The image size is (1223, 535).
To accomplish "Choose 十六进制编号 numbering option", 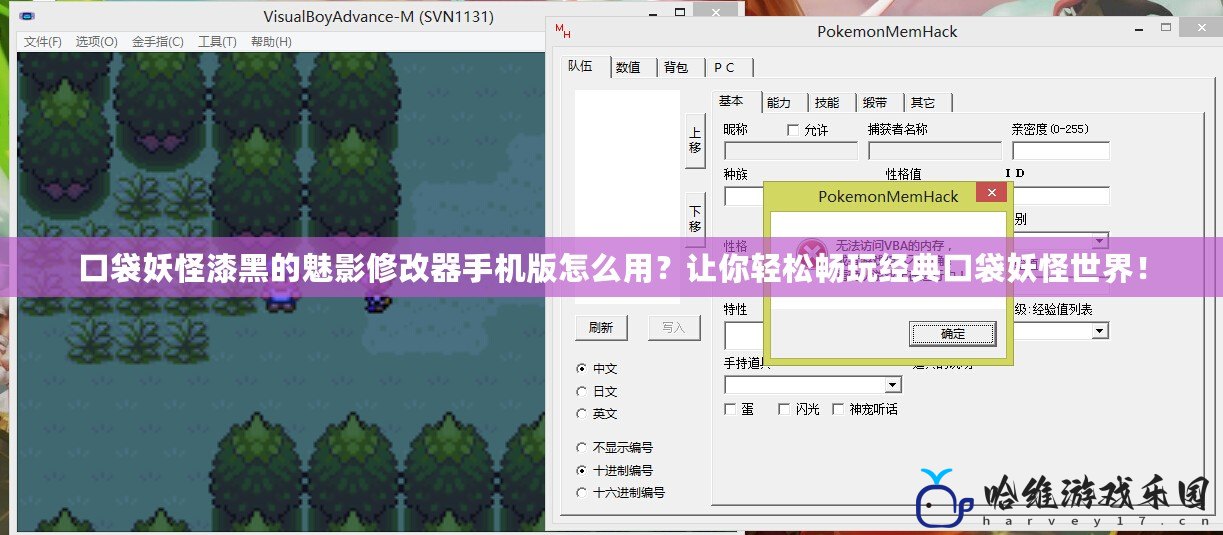I will point(621,492).
